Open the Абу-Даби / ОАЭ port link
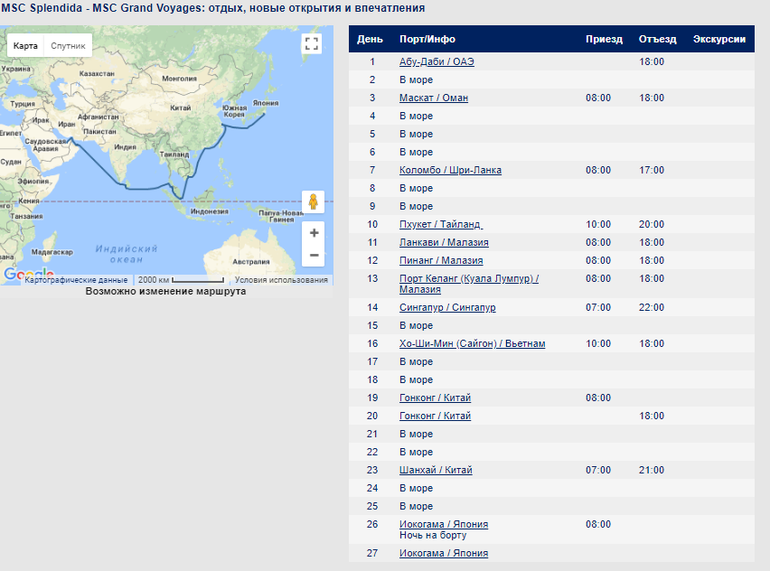This screenshot has width=770, height=571. [436, 62]
